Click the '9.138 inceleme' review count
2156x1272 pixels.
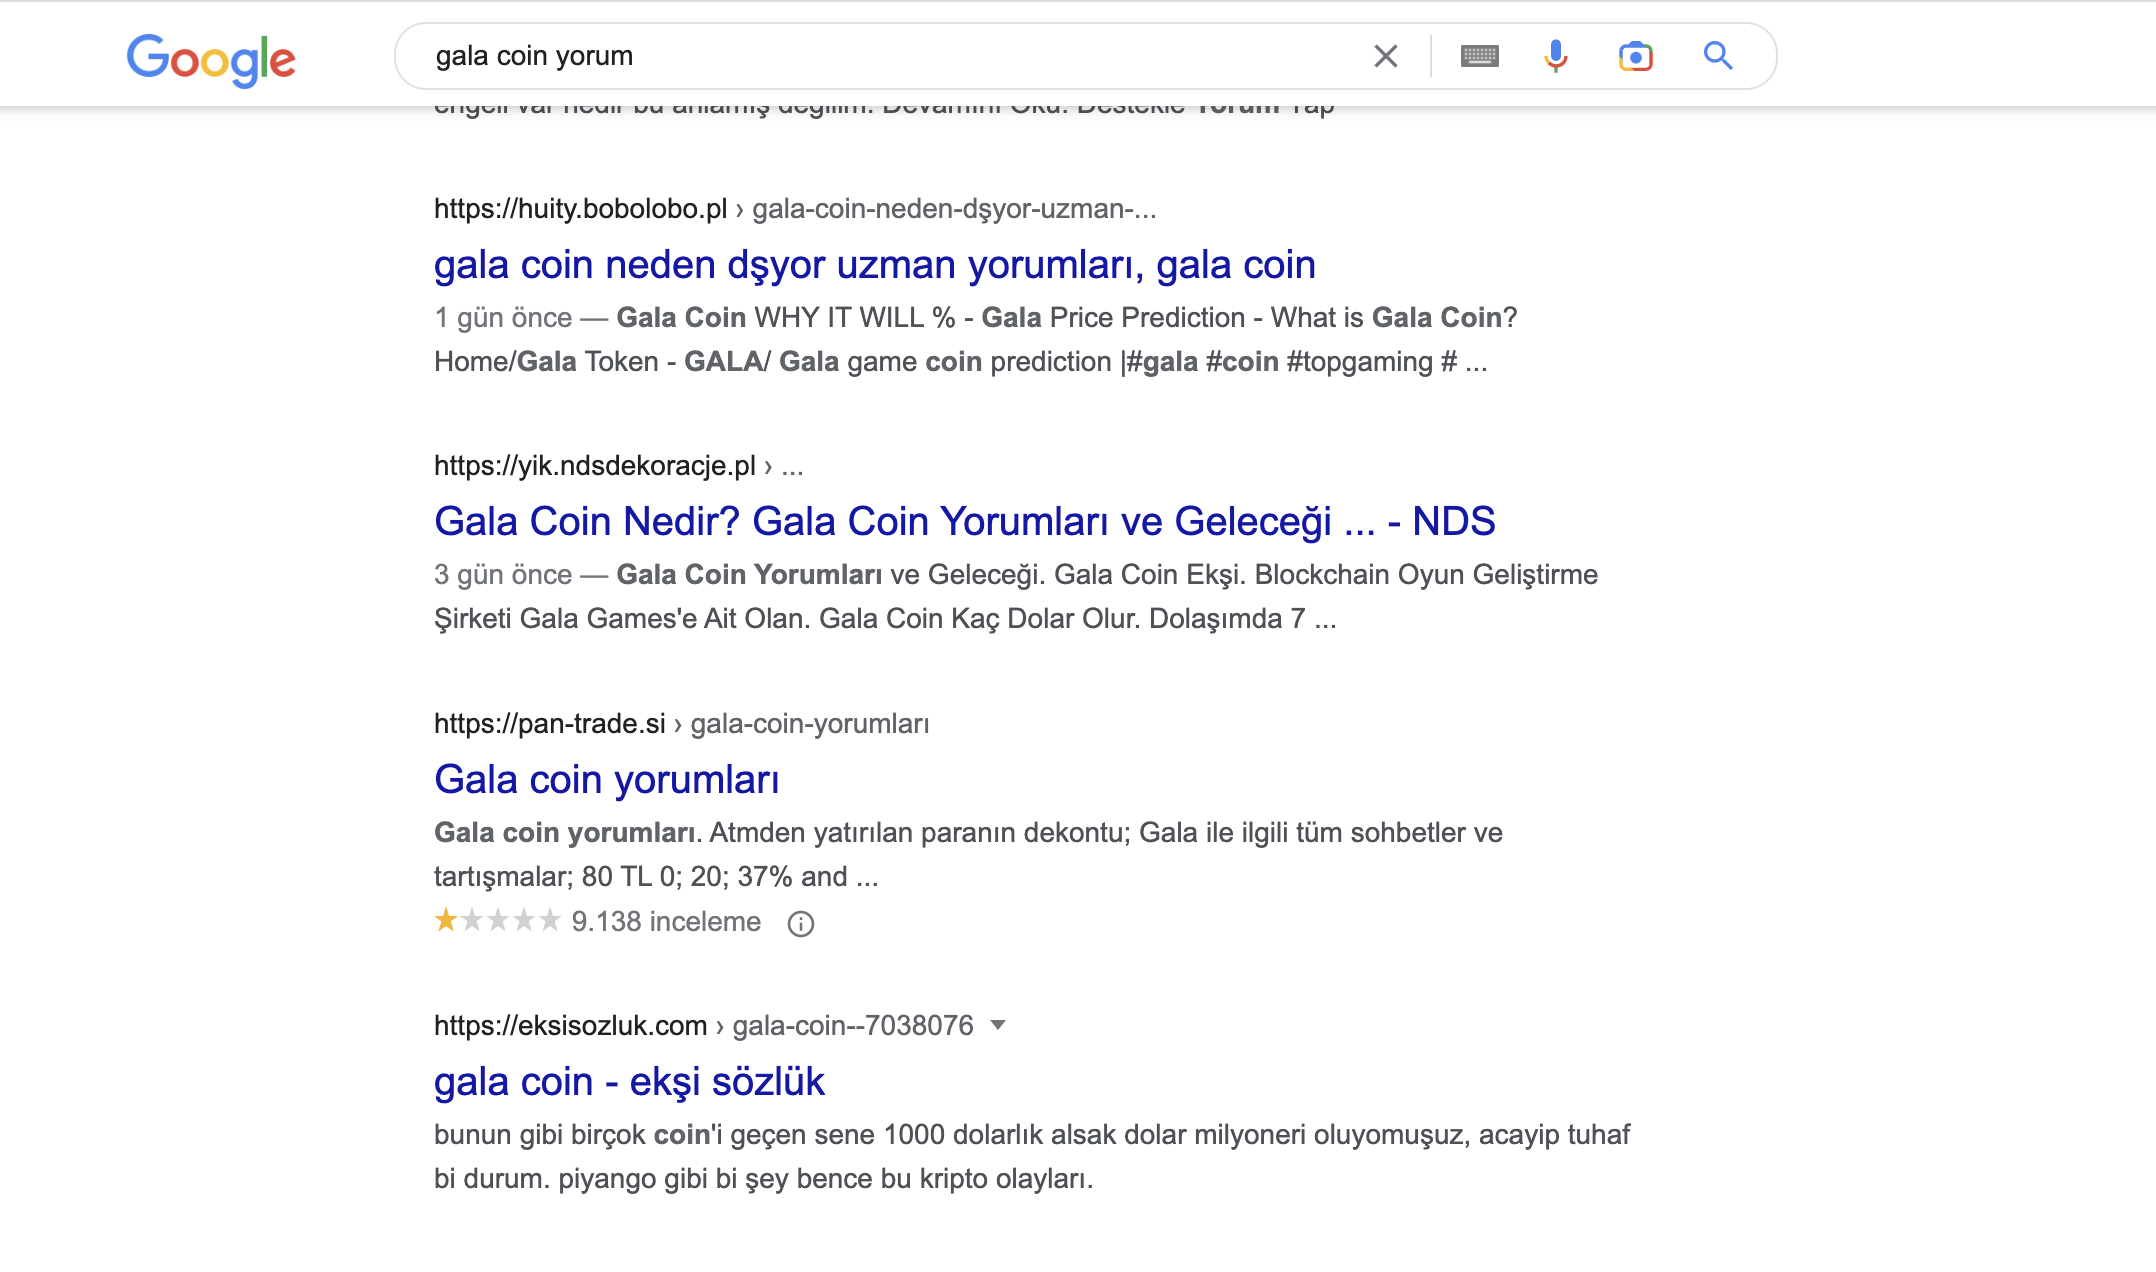coord(666,922)
